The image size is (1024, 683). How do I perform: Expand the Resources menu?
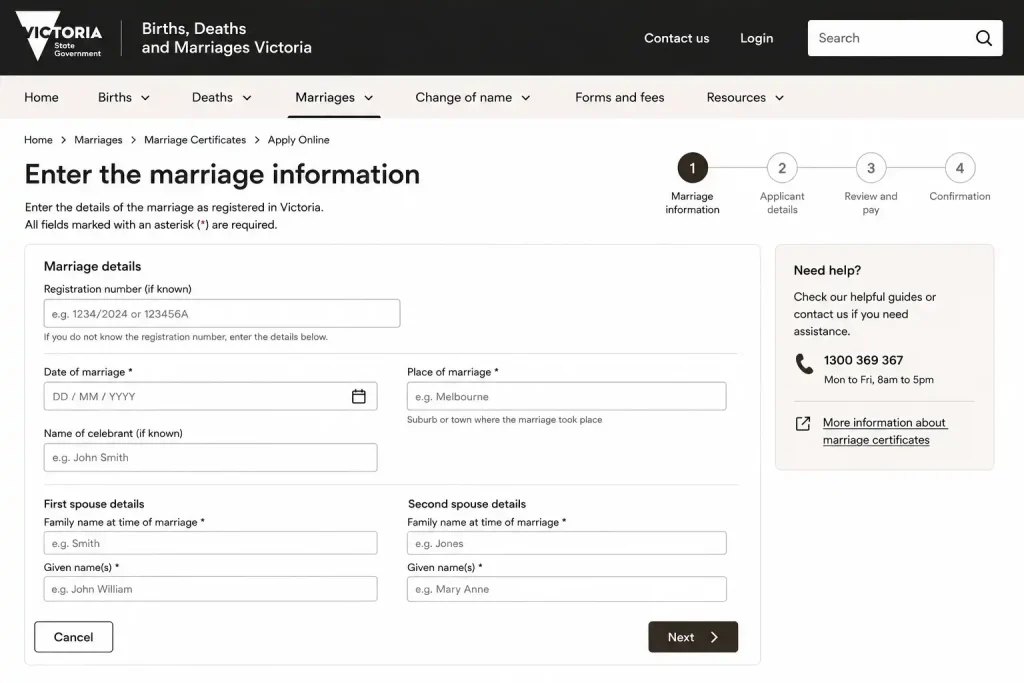745,97
